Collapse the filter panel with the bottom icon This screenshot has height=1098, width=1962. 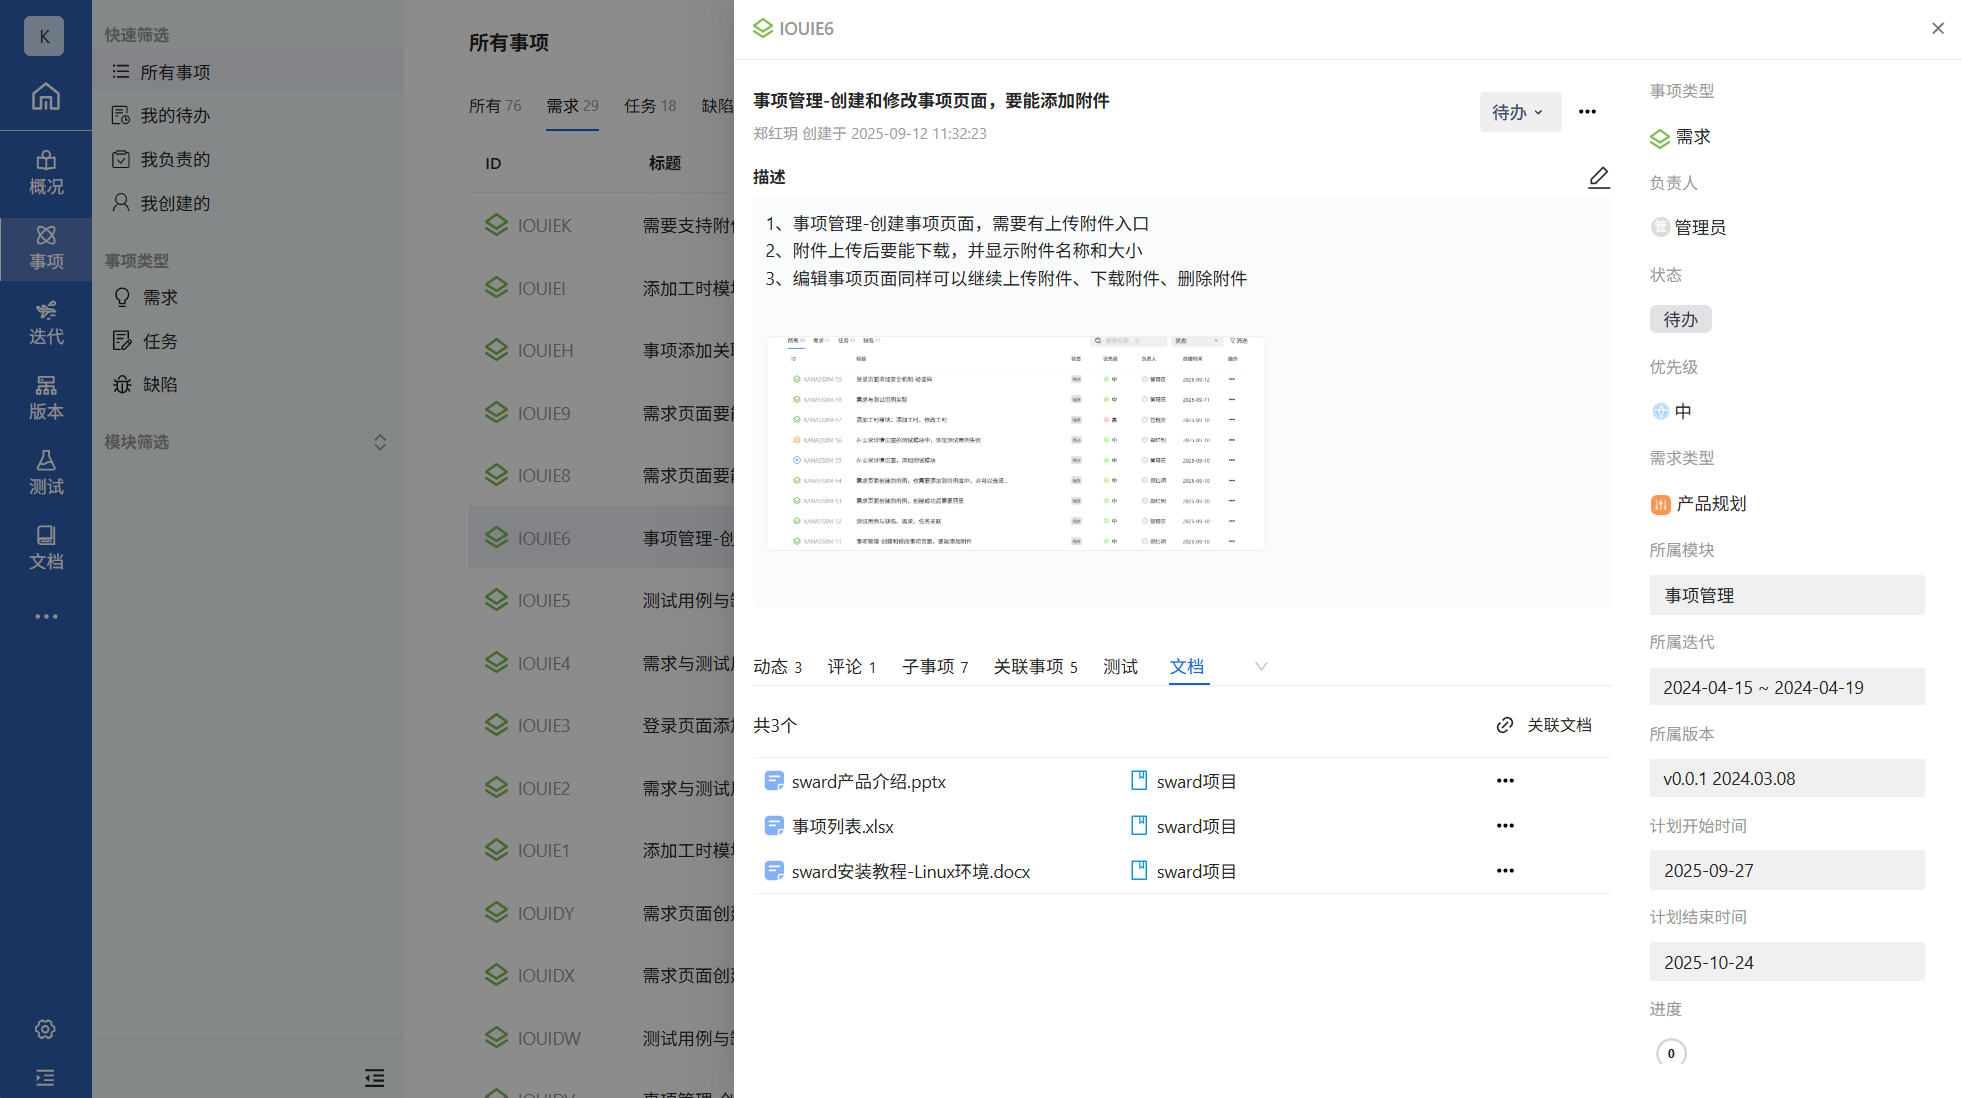coord(374,1077)
